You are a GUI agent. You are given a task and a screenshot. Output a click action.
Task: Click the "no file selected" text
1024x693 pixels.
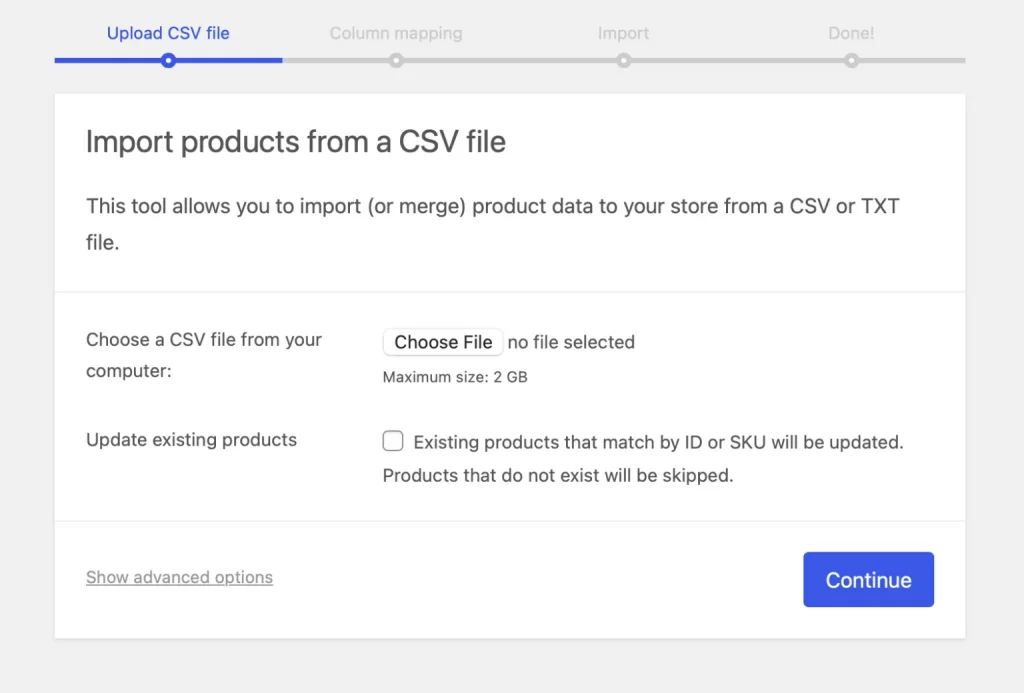pos(571,342)
